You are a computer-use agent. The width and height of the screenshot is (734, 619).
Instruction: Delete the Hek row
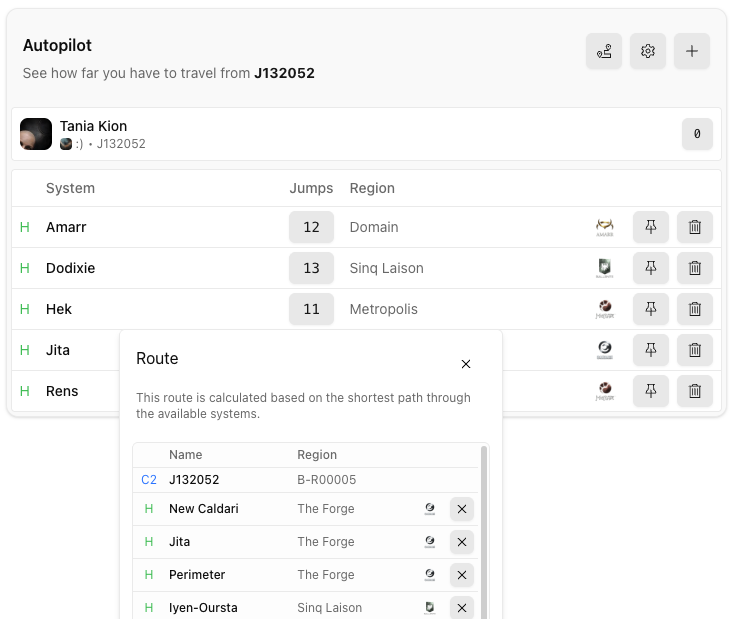pyautogui.click(x=695, y=309)
